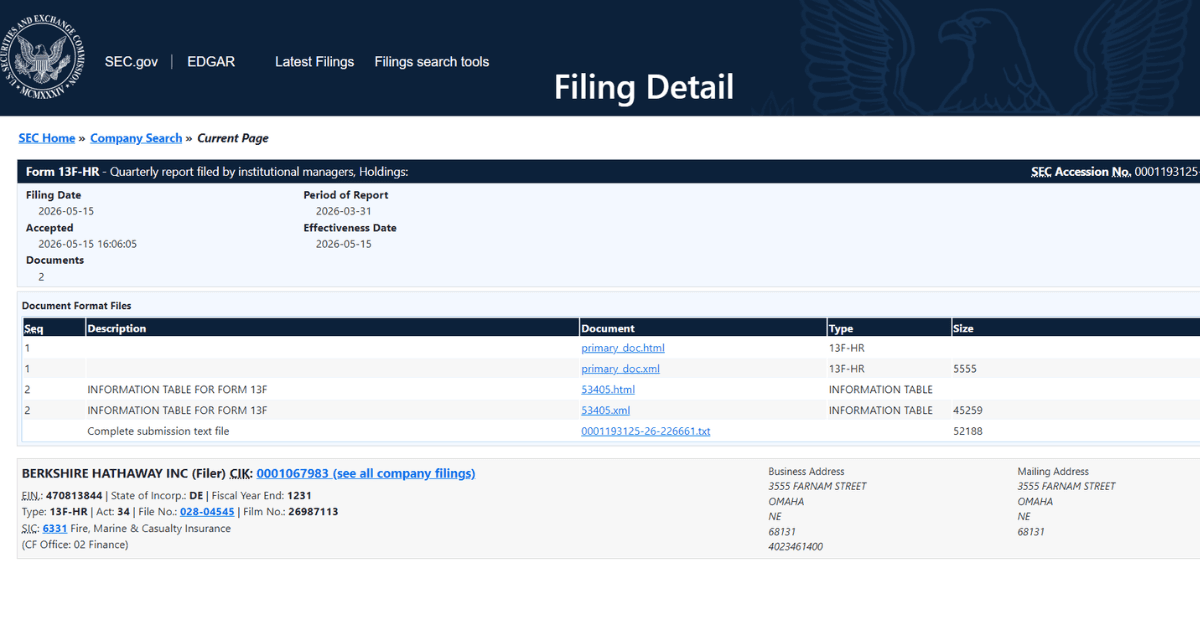Viewport: 1200px width, 630px height.
Task: Open the EDGAR header link
Action: (x=211, y=62)
